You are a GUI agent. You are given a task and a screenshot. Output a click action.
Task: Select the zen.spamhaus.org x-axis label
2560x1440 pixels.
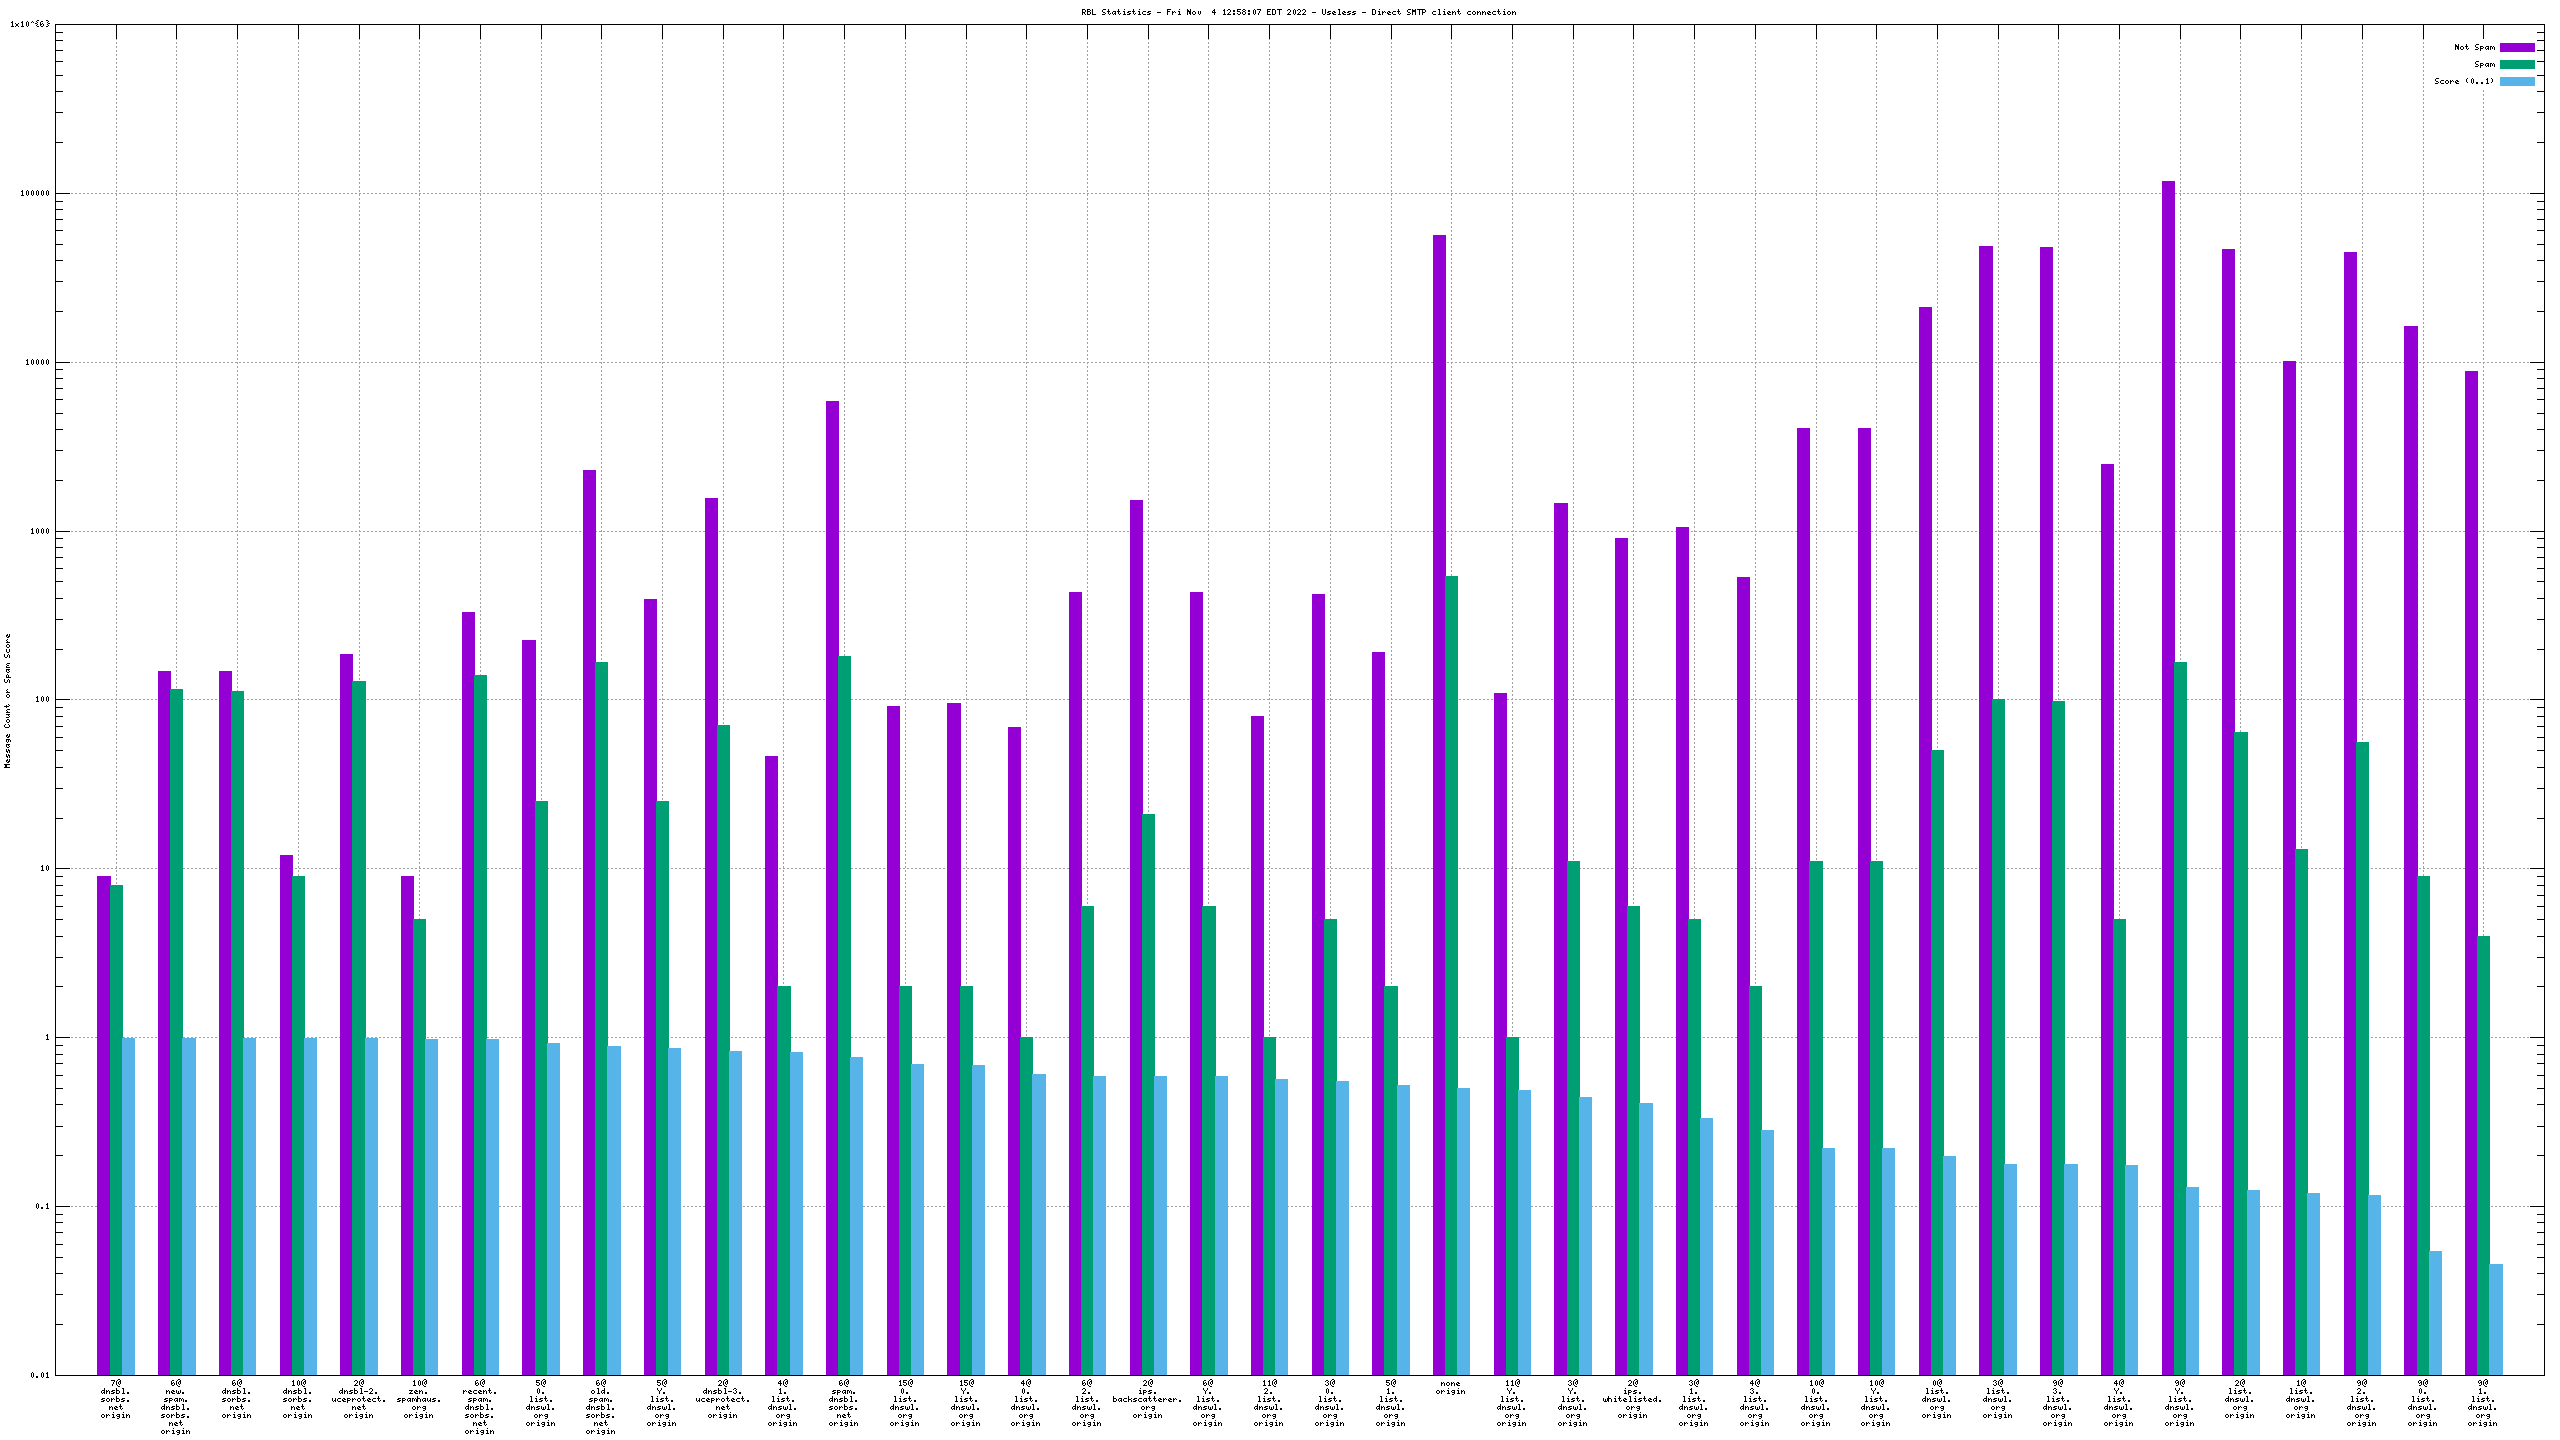[x=419, y=1399]
